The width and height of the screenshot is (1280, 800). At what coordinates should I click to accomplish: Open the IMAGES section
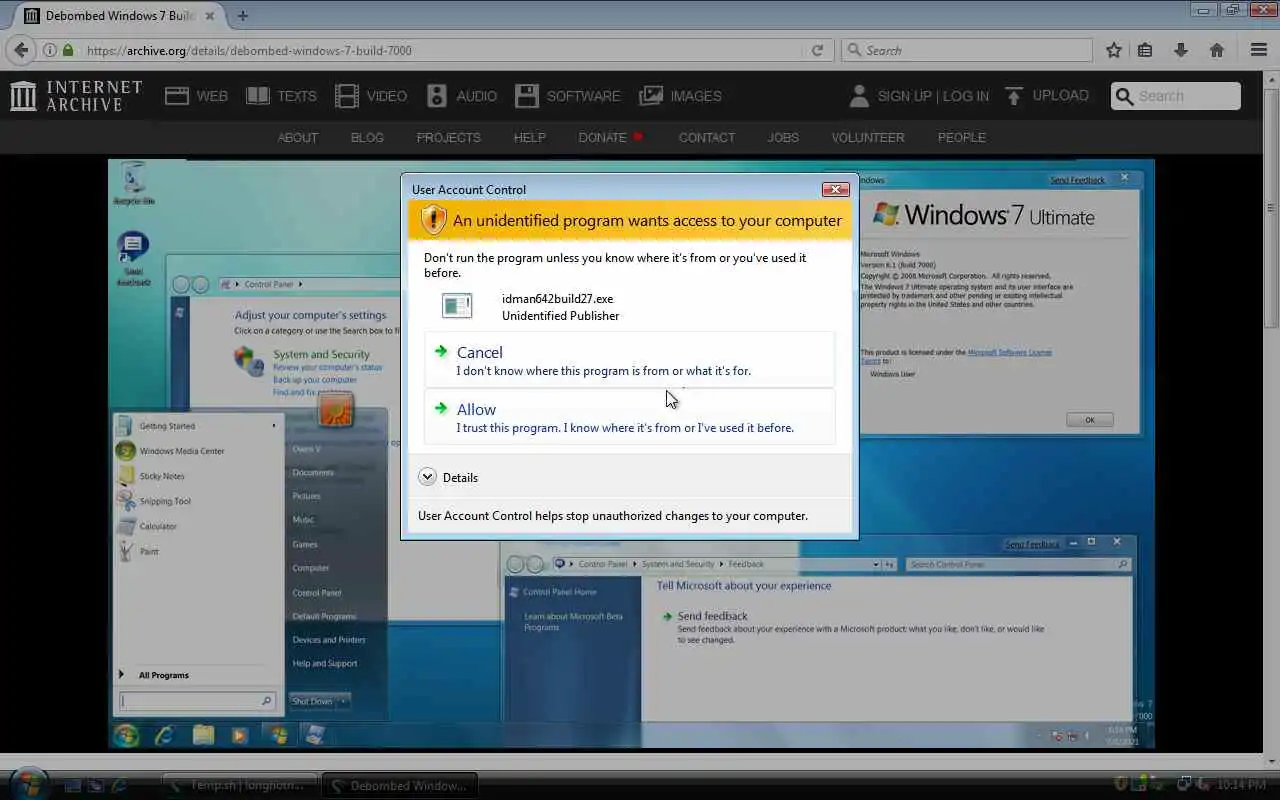point(680,96)
